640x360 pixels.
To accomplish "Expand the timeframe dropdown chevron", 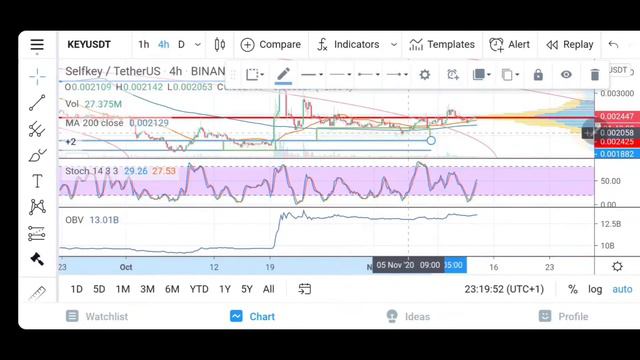I will coord(198,44).
